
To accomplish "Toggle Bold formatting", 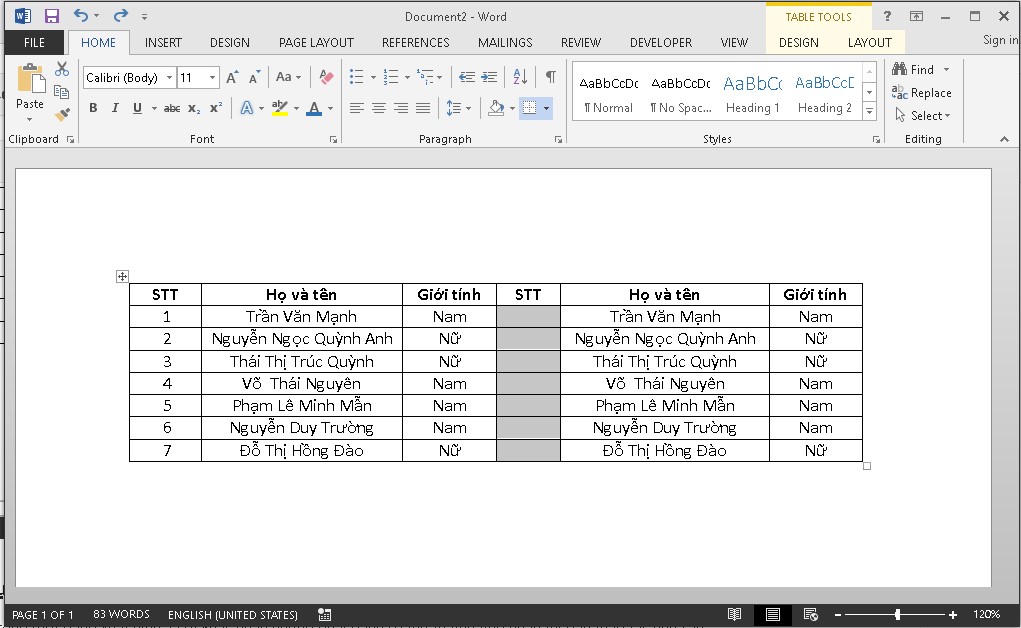I will pyautogui.click(x=93, y=108).
